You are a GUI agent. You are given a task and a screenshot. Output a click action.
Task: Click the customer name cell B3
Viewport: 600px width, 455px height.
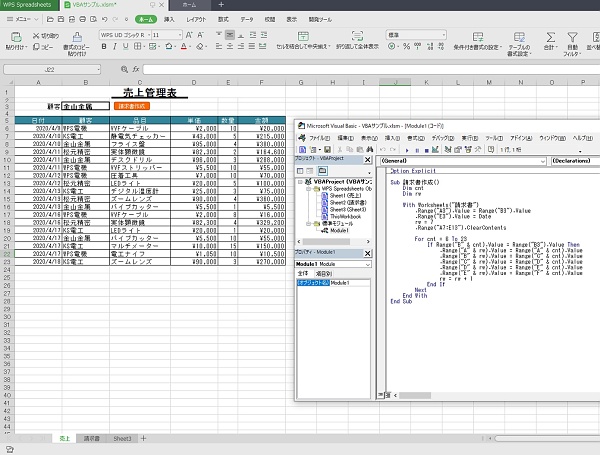[85, 106]
